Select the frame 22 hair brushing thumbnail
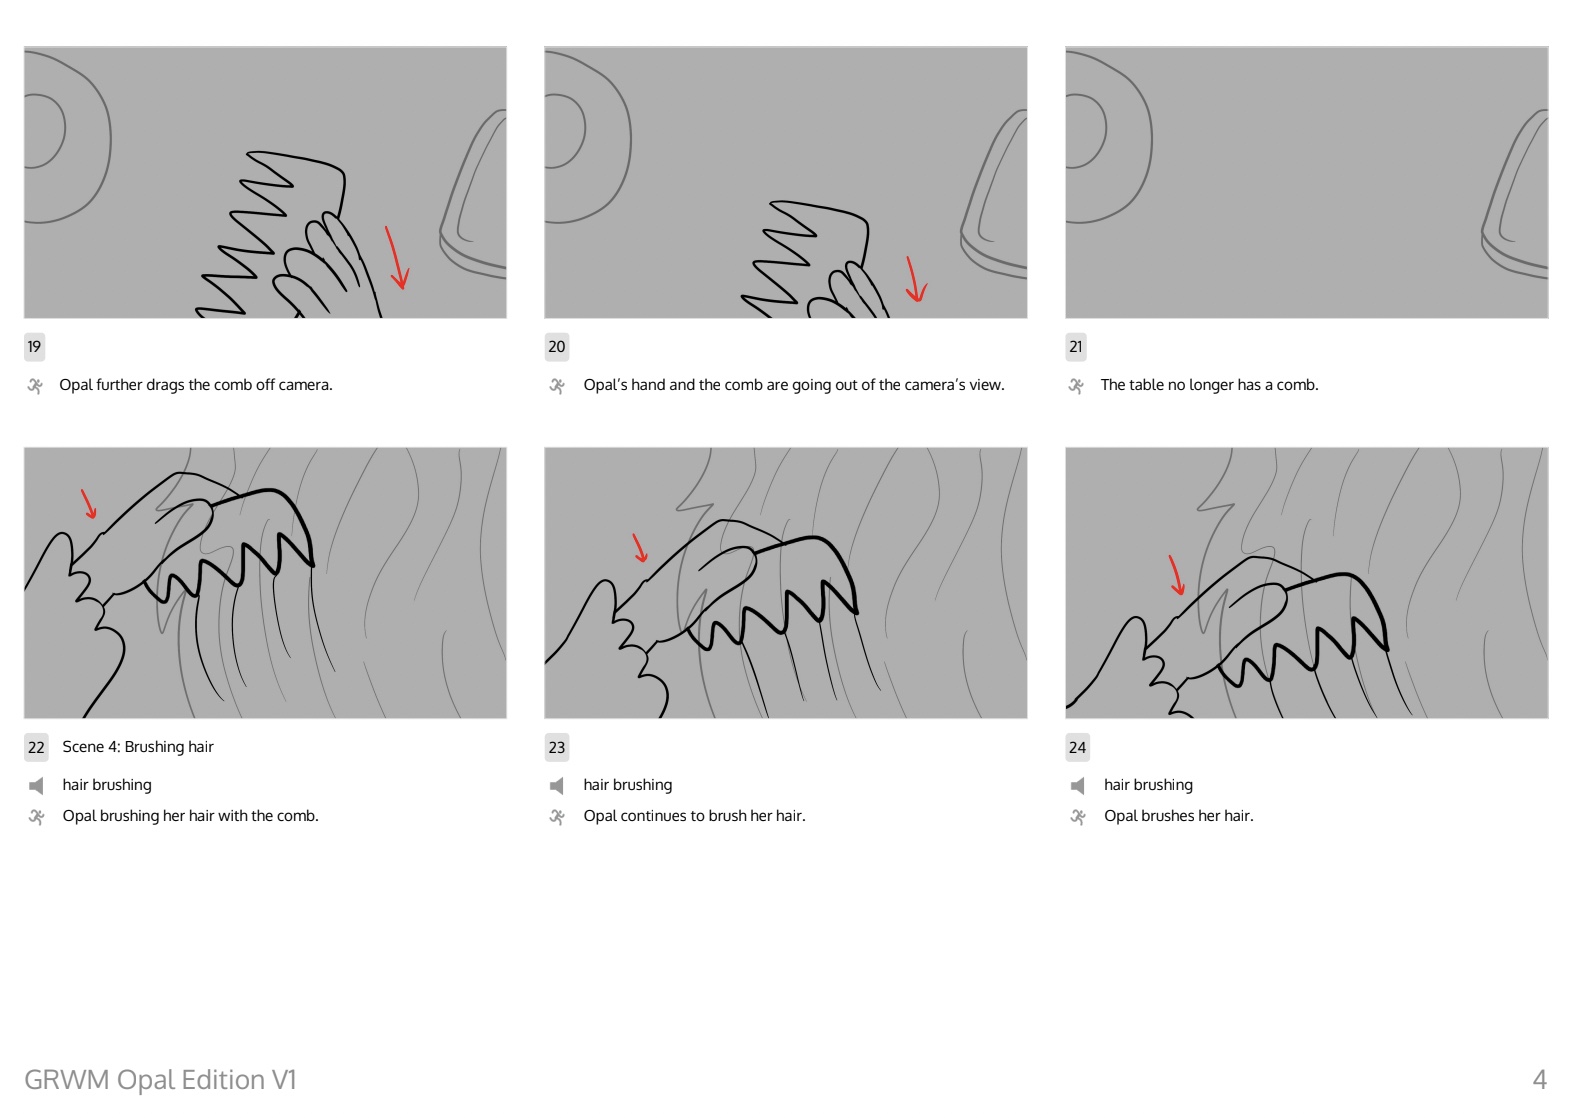The height and width of the screenshot is (1118, 1580). coord(265,583)
